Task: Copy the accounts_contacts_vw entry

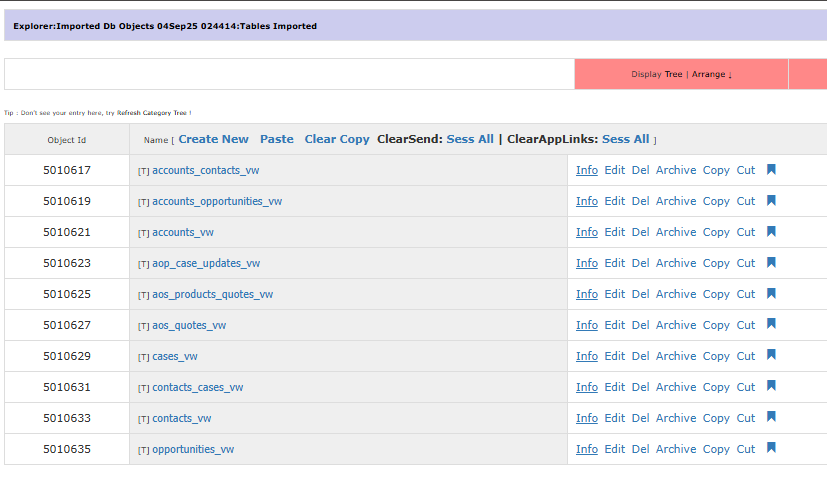Action: coord(716,170)
